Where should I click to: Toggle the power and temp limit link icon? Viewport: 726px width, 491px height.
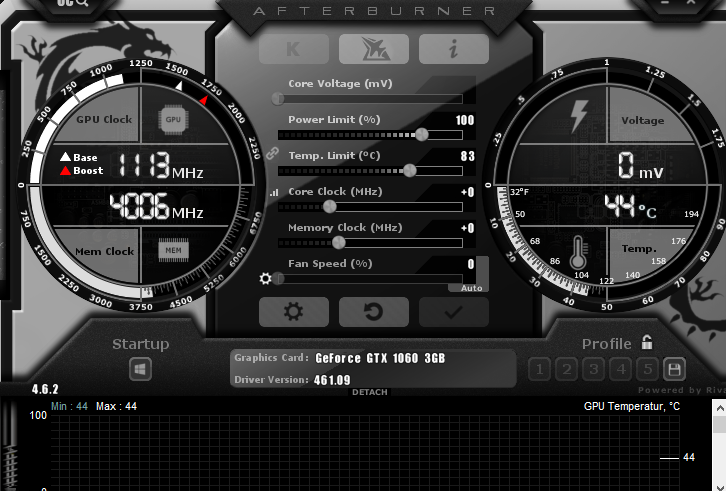coord(272,153)
